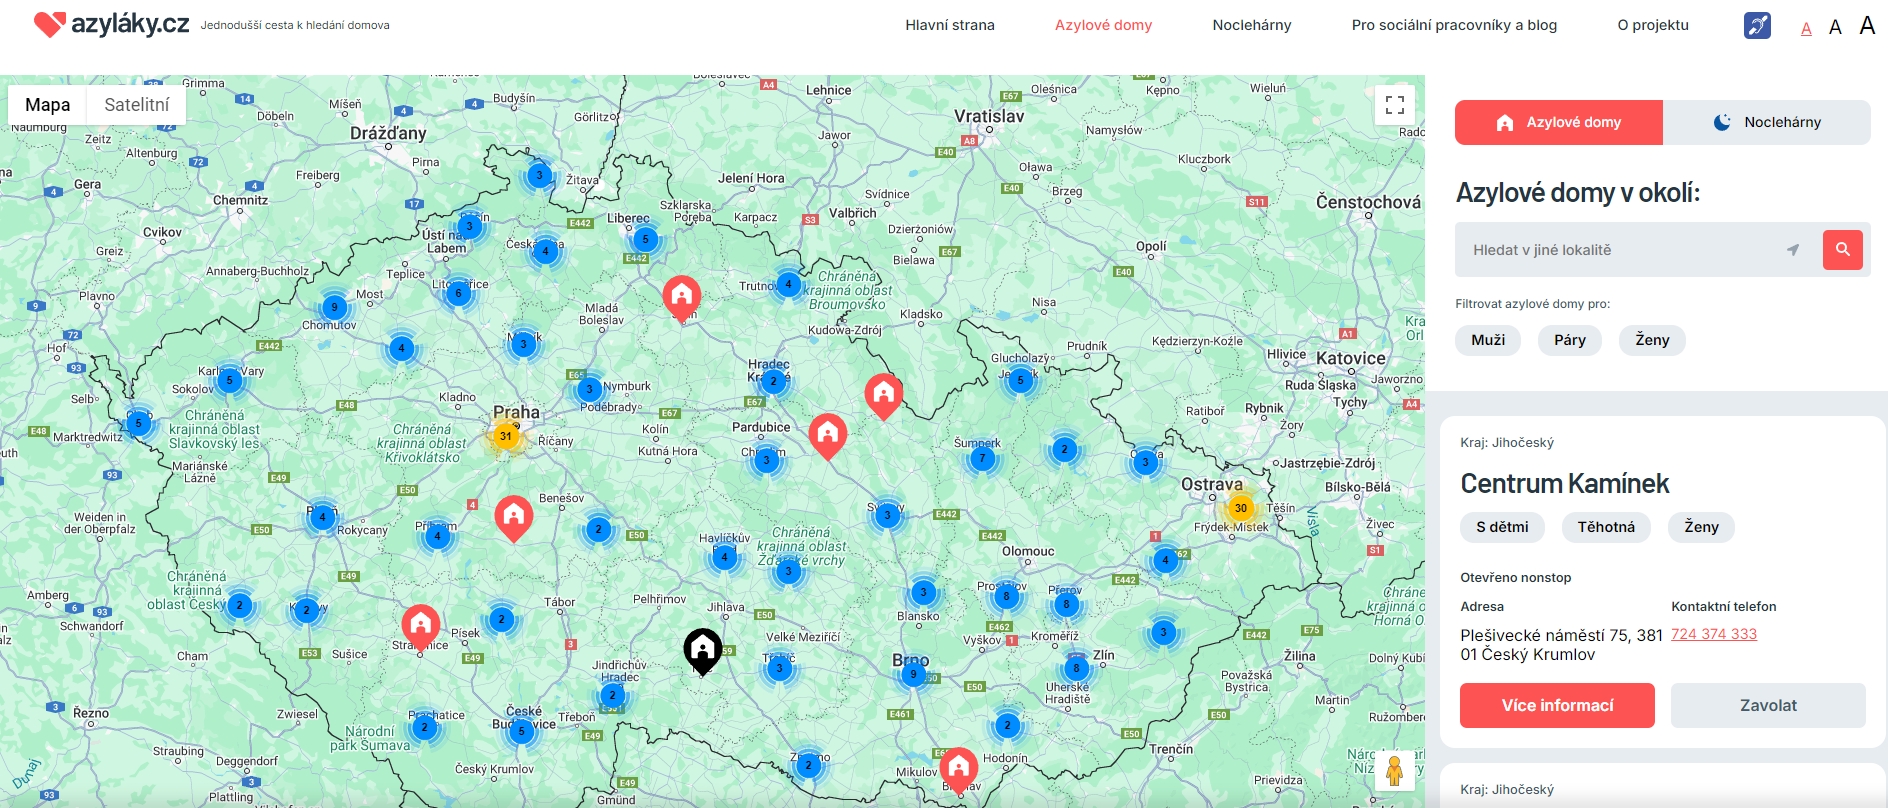Viewport: 1888px width, 808px height.
Task: Switch to Noclehárny tab in sidebar
Action: click(1767, 122)
